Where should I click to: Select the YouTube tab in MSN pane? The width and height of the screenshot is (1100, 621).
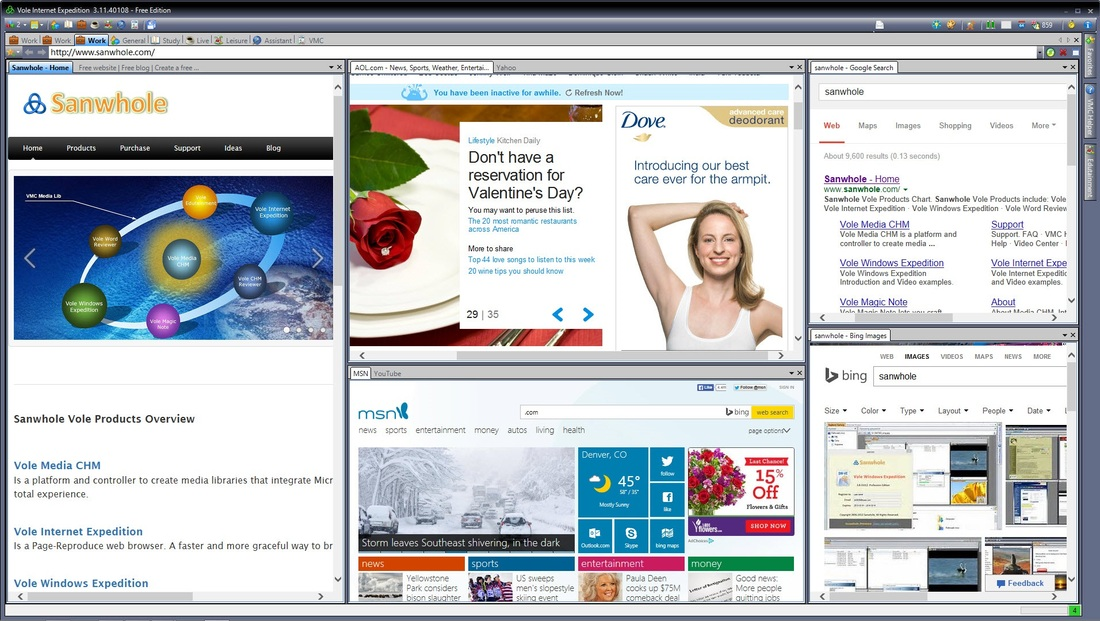point(387,373)
